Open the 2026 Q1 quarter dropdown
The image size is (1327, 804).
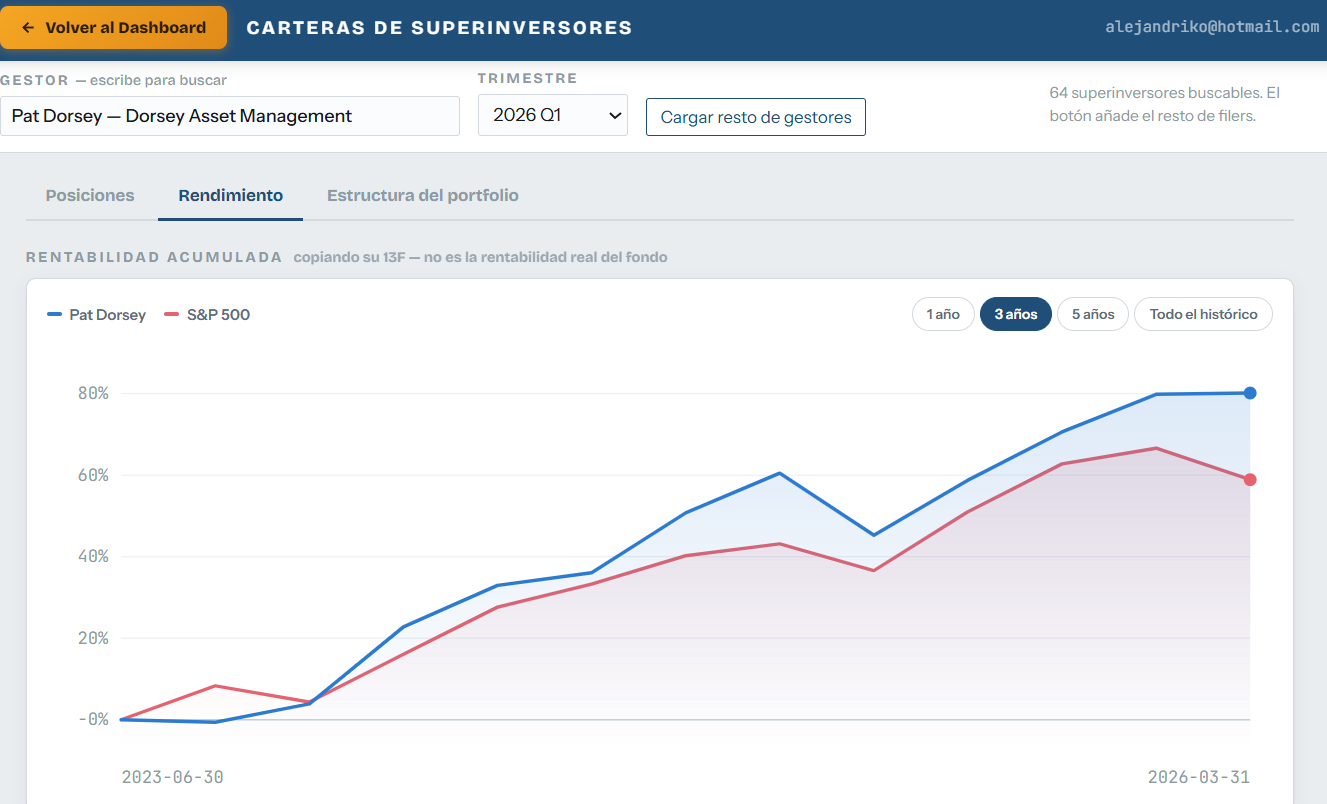(x=553, y=115)
